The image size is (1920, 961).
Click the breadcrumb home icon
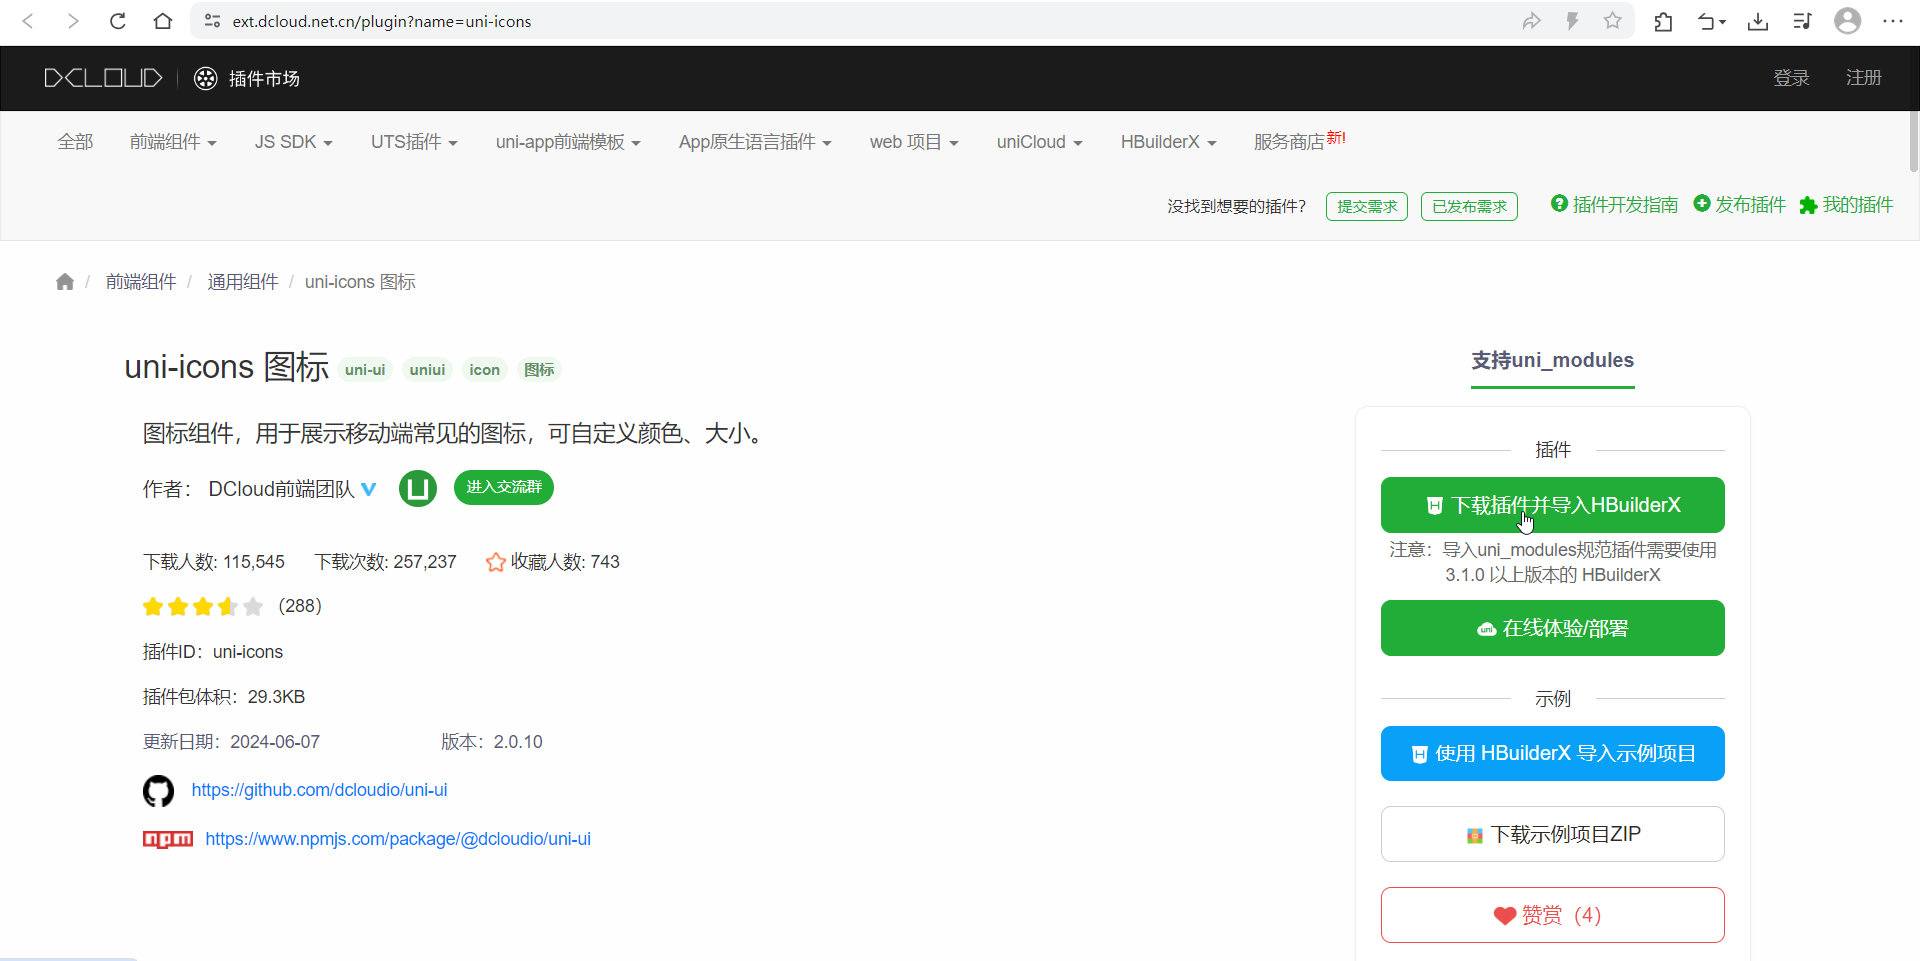(x=65, y=282)
